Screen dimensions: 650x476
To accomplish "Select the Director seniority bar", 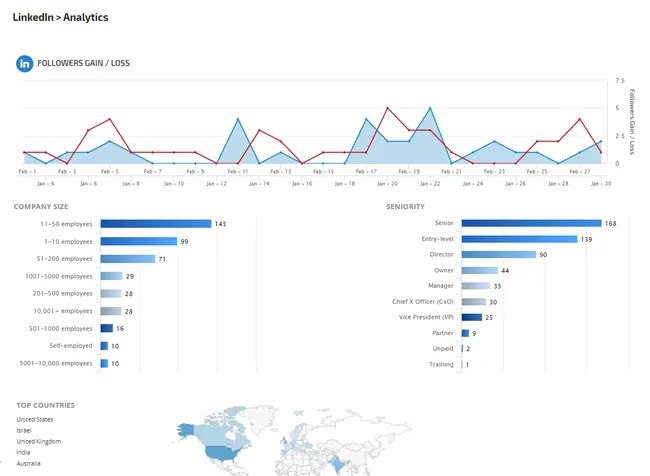I will [x=499, y=255].
